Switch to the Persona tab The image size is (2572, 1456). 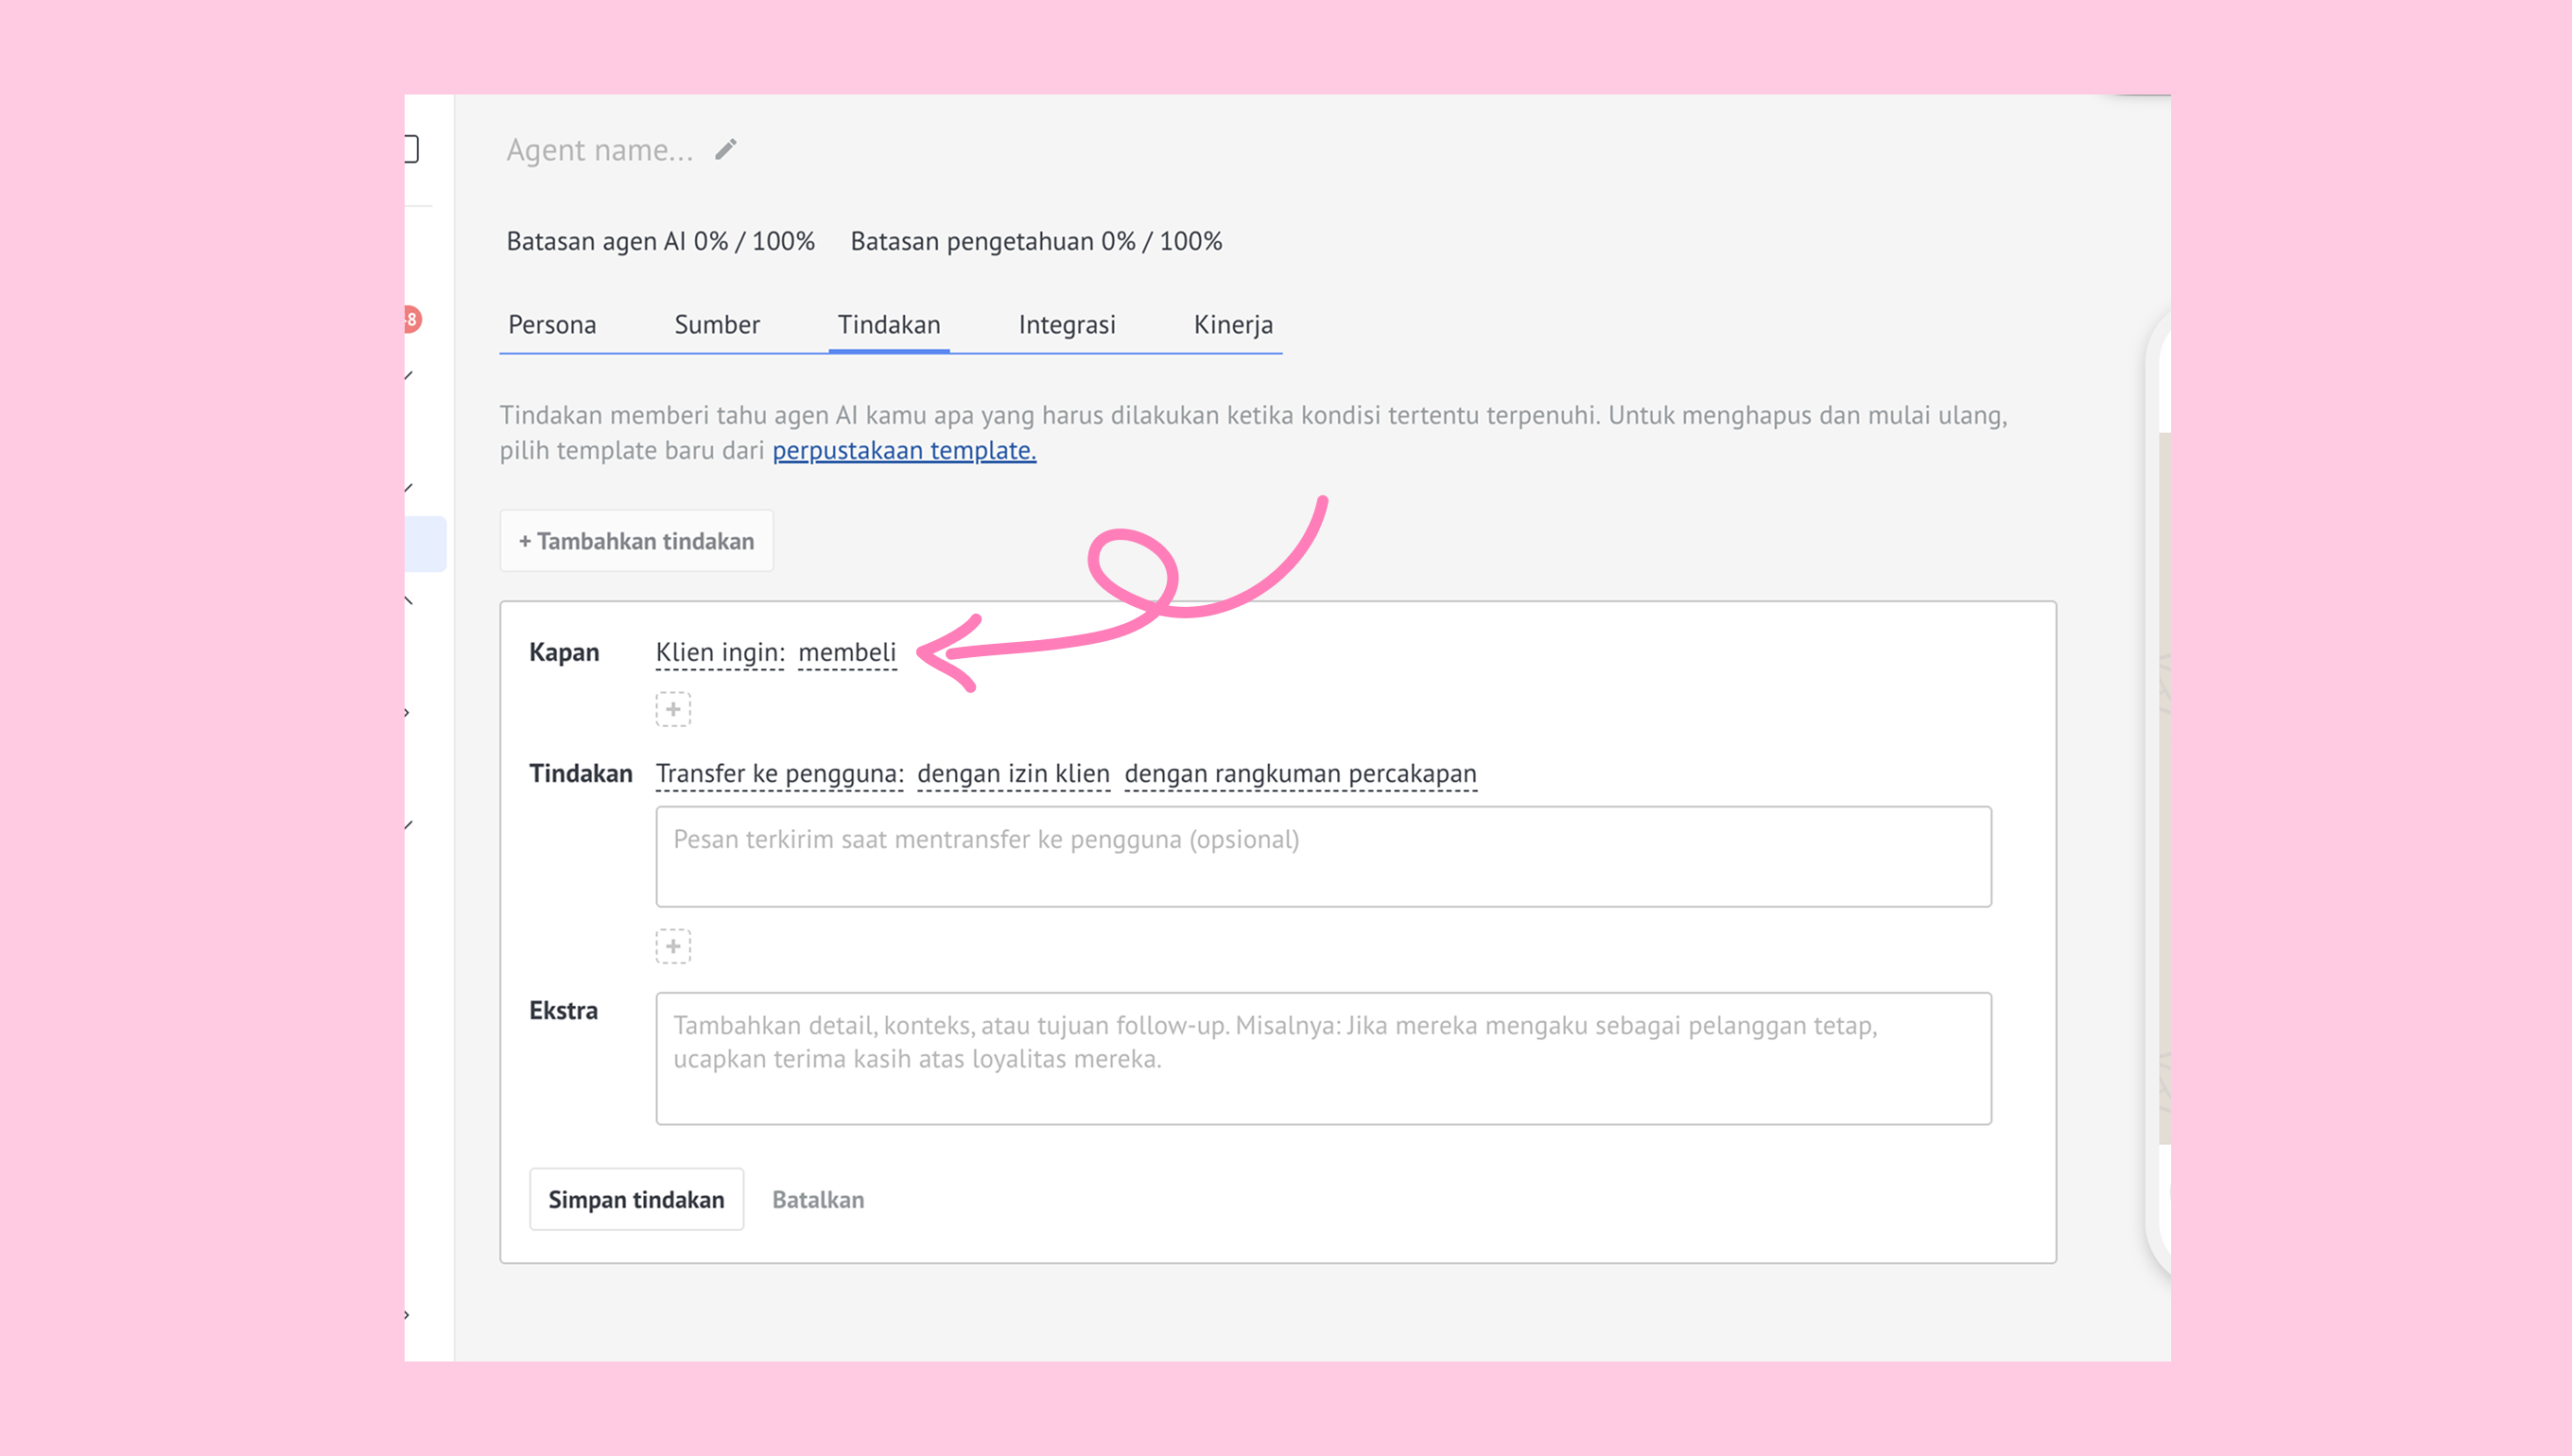[x=552, y=325]
